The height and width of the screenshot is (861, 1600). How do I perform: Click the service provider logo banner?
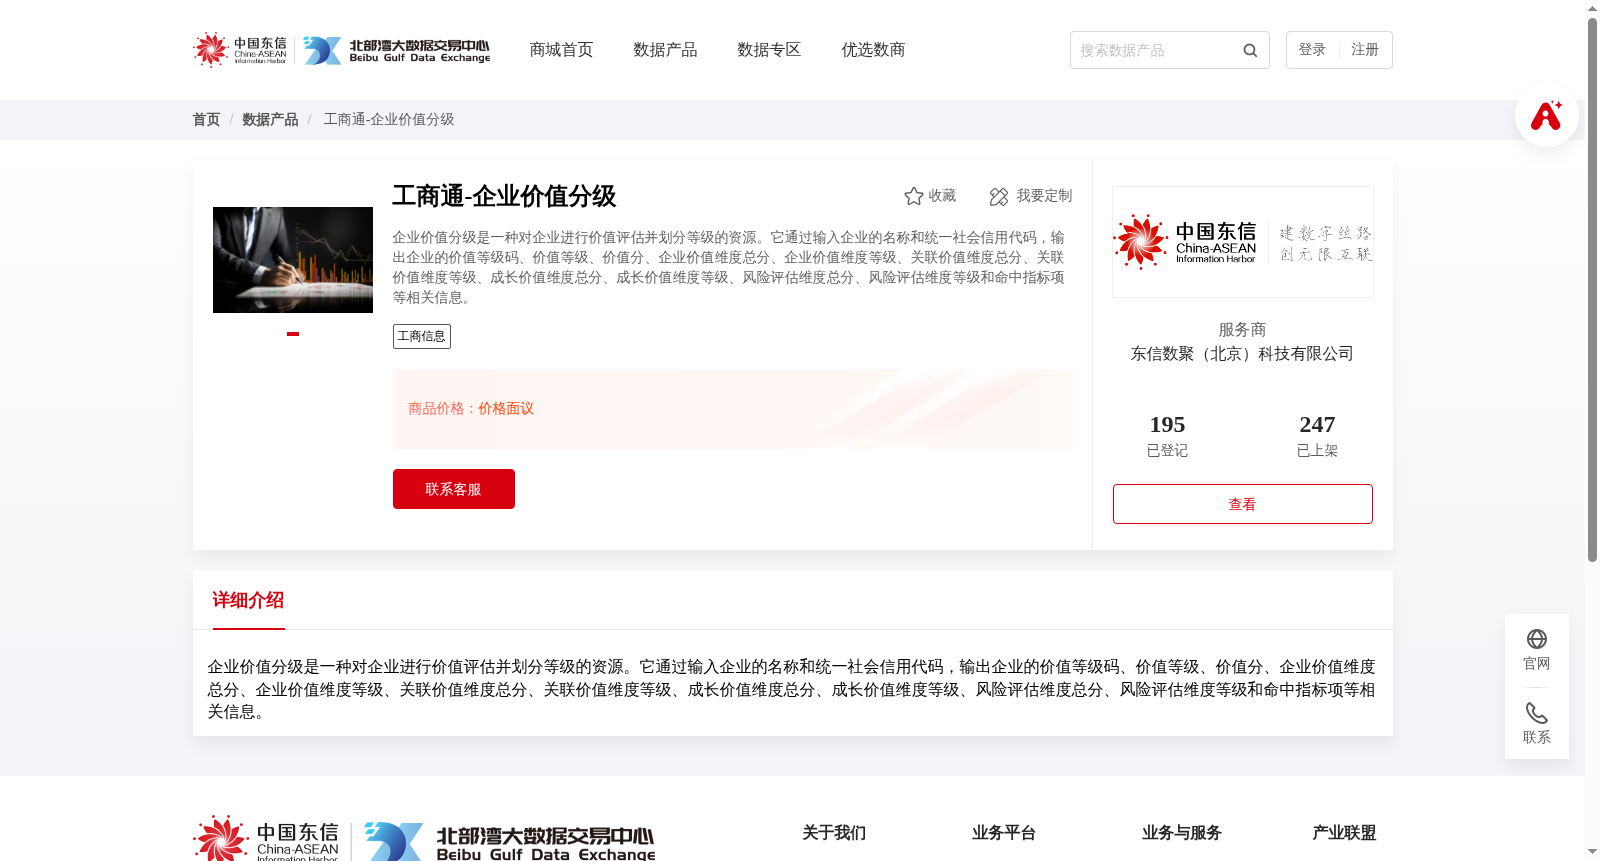[x=1242, y=242]
